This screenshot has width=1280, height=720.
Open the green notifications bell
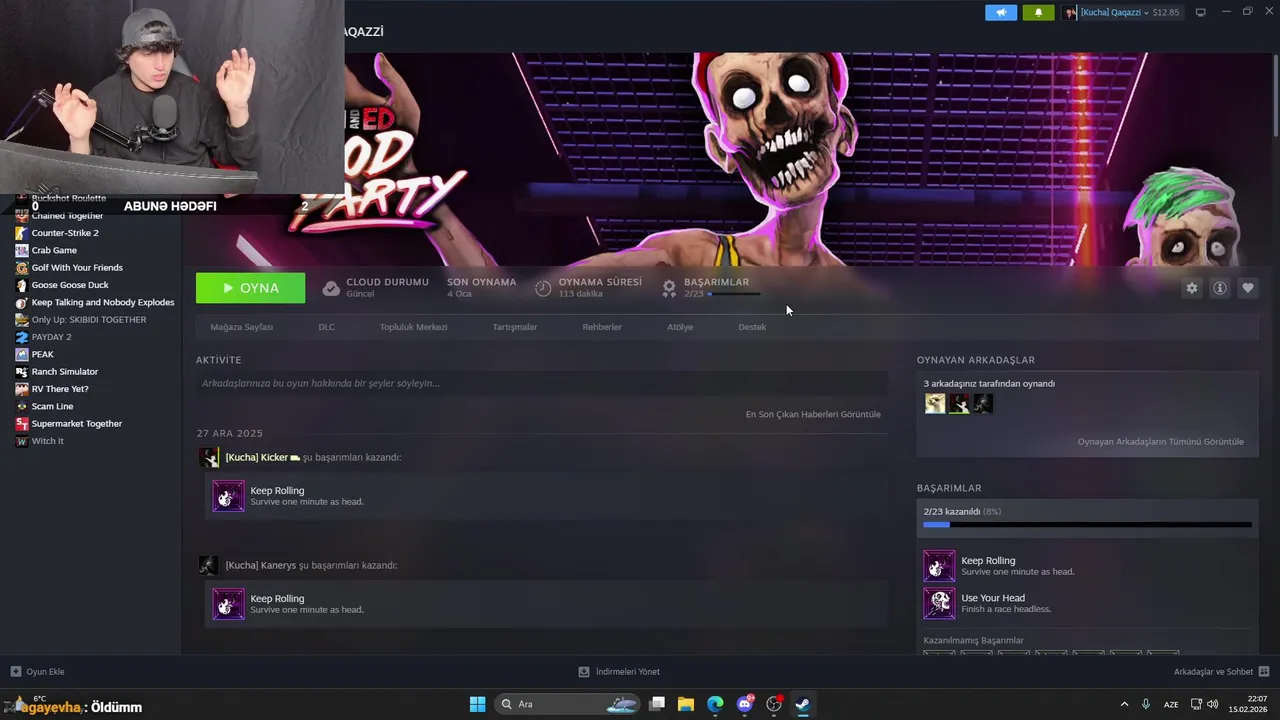coord(1038,12)
